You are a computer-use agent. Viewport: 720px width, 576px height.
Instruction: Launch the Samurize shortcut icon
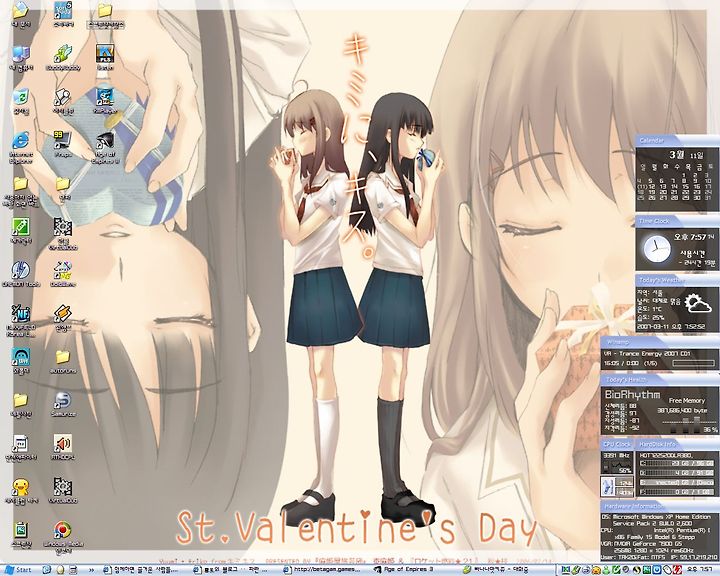62,402
